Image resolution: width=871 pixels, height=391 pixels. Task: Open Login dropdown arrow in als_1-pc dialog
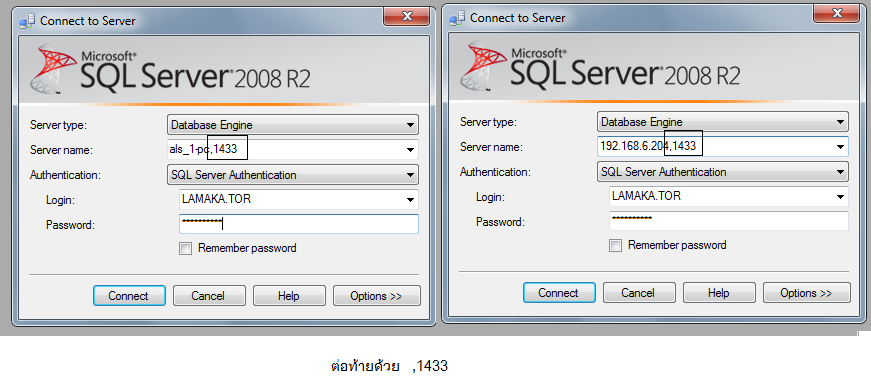click(x=410, y=199)
